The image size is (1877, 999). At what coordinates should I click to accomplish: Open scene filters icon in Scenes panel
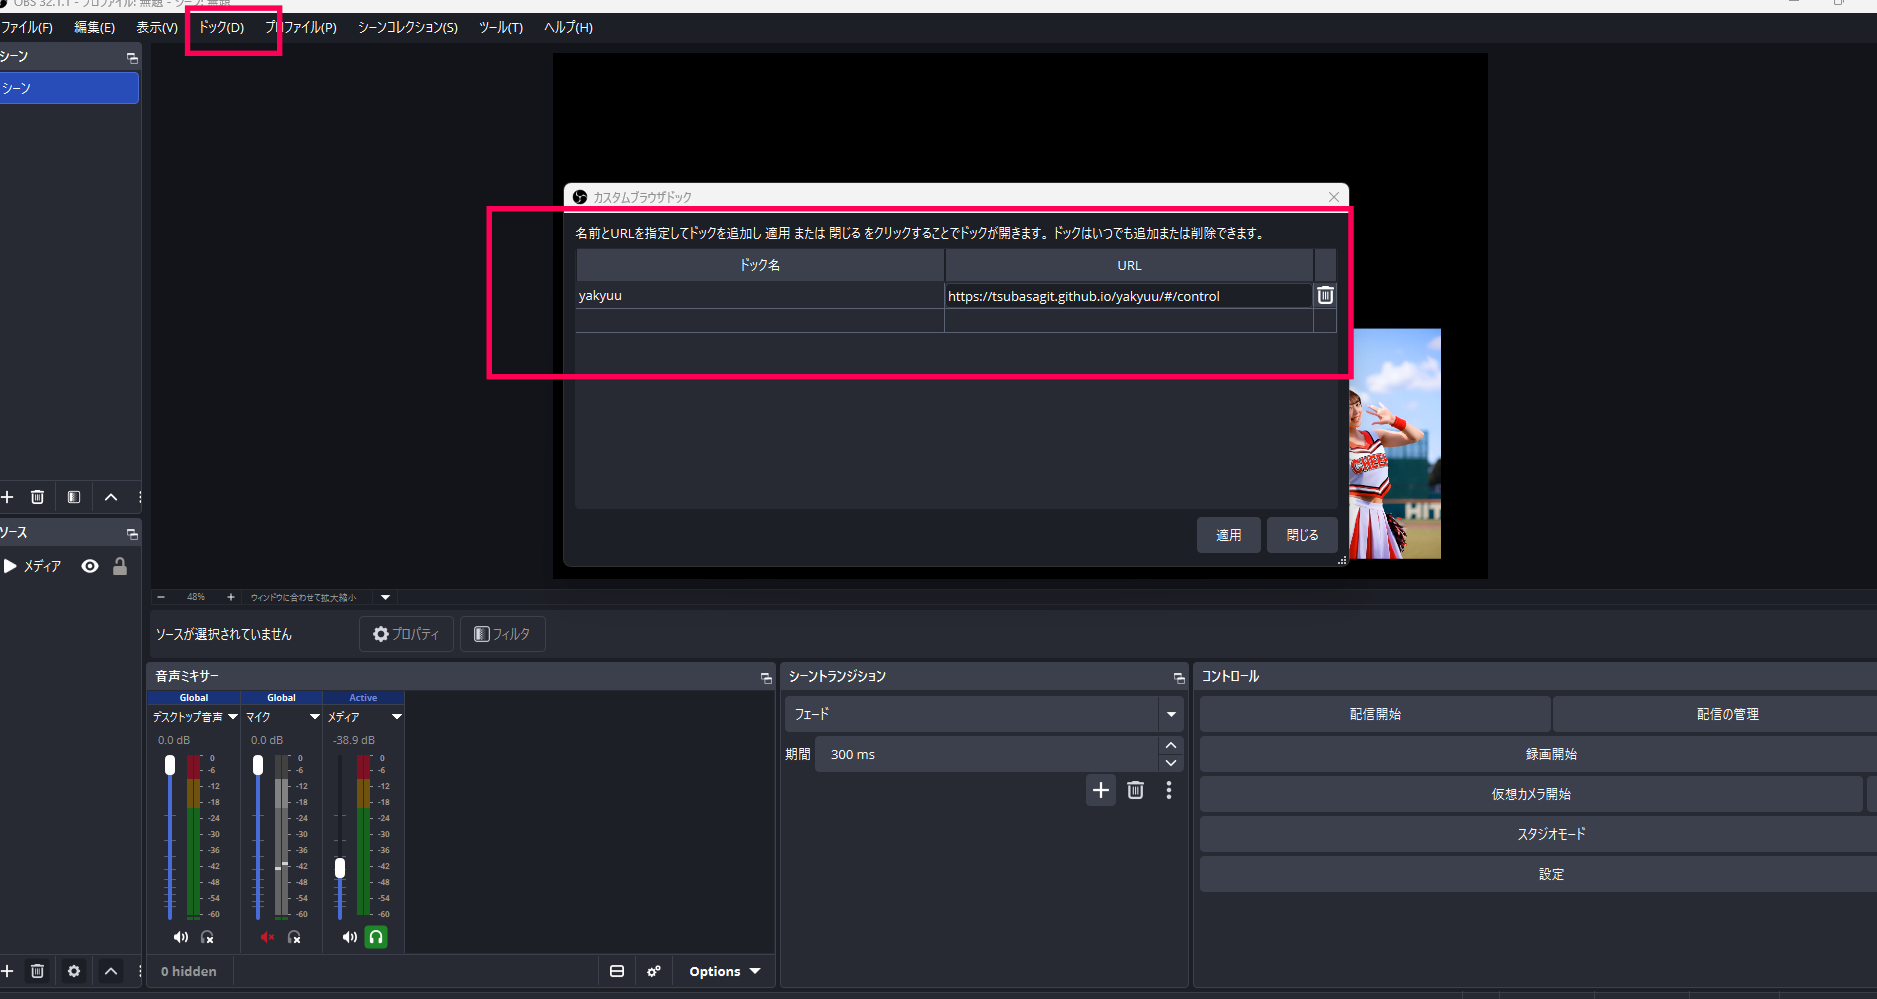tap(74, 497)
